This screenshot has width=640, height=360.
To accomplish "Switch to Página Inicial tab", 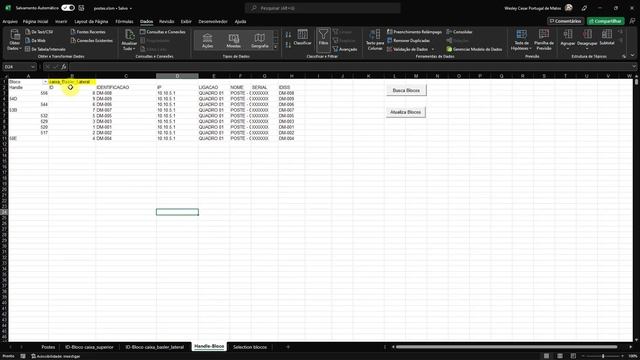I will 36,22.
